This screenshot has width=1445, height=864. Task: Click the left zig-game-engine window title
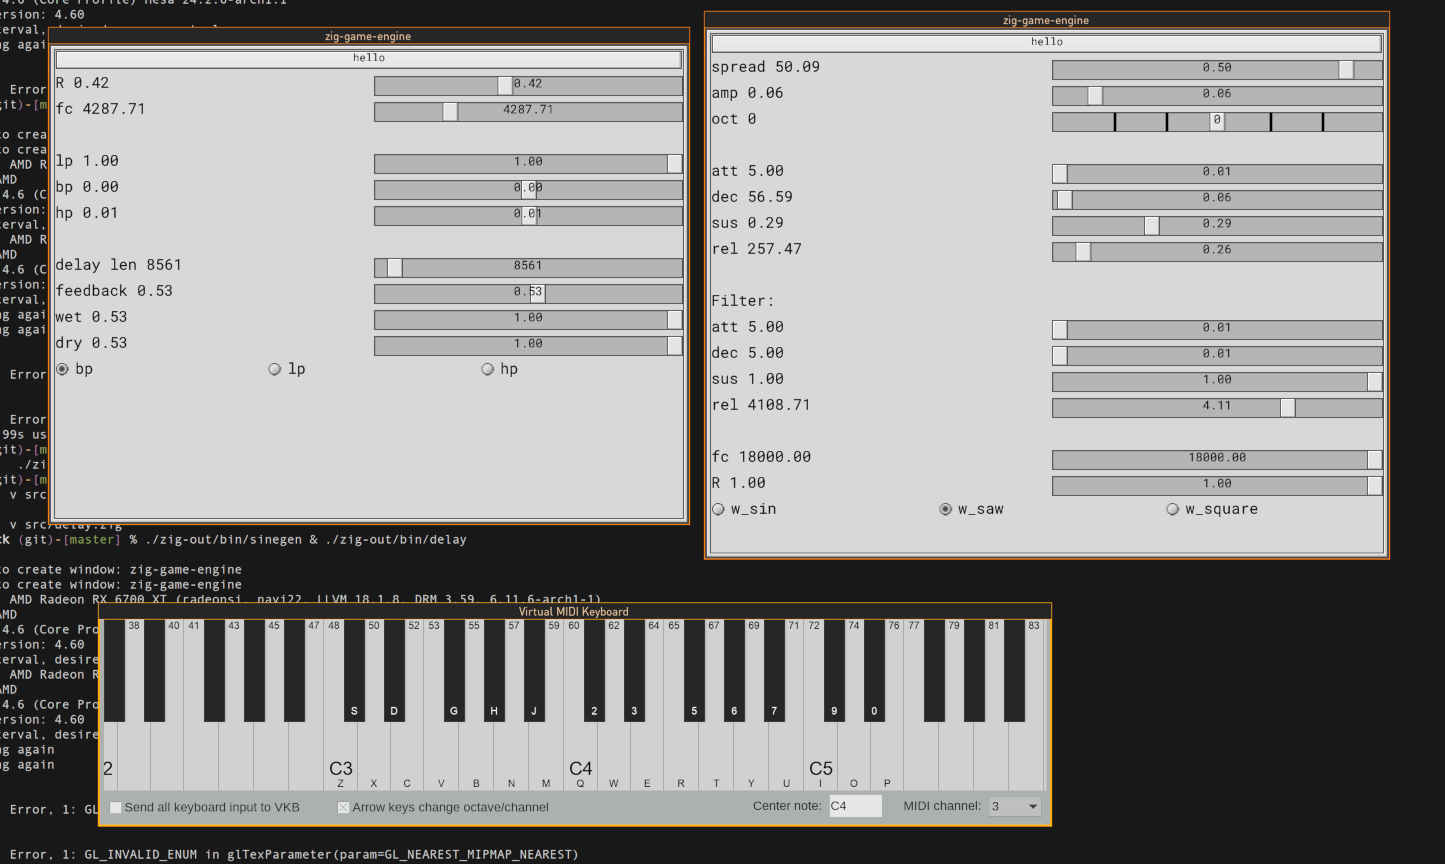click(369, 36)
